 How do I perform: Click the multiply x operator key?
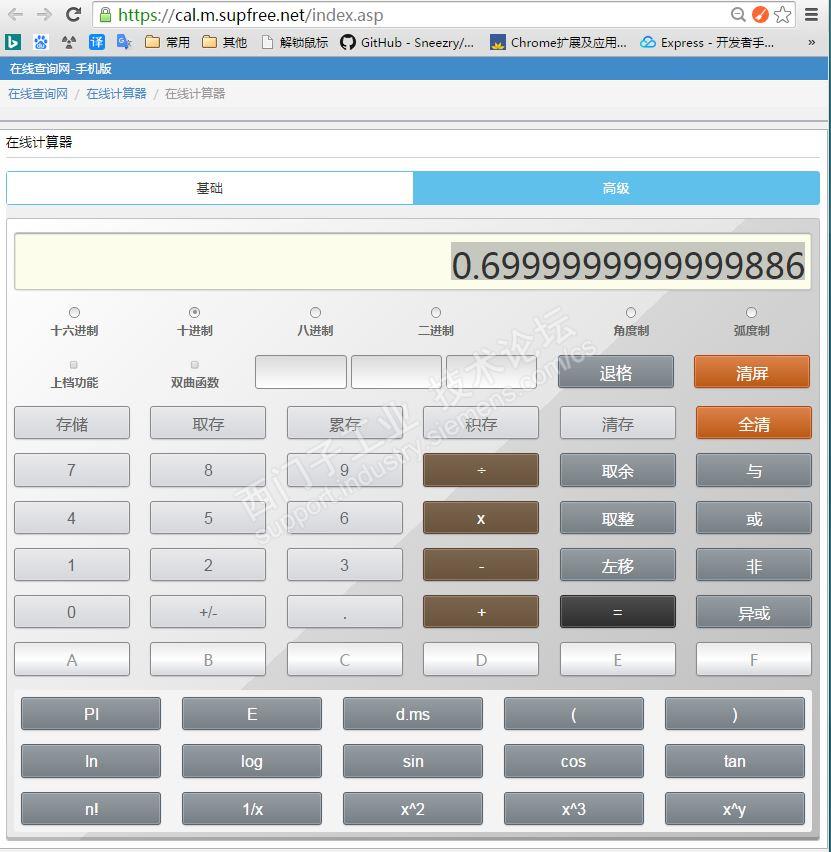tap(481, 518)
